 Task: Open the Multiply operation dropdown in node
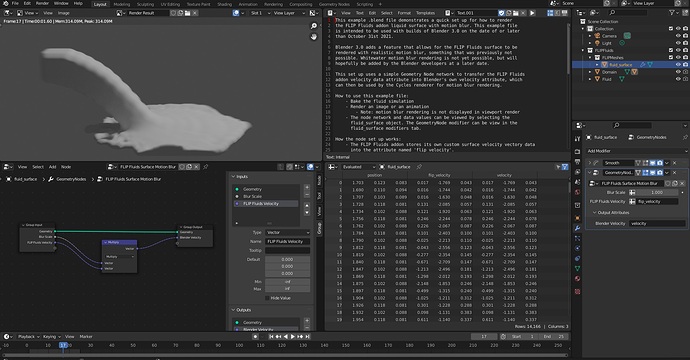coord(119,257)
